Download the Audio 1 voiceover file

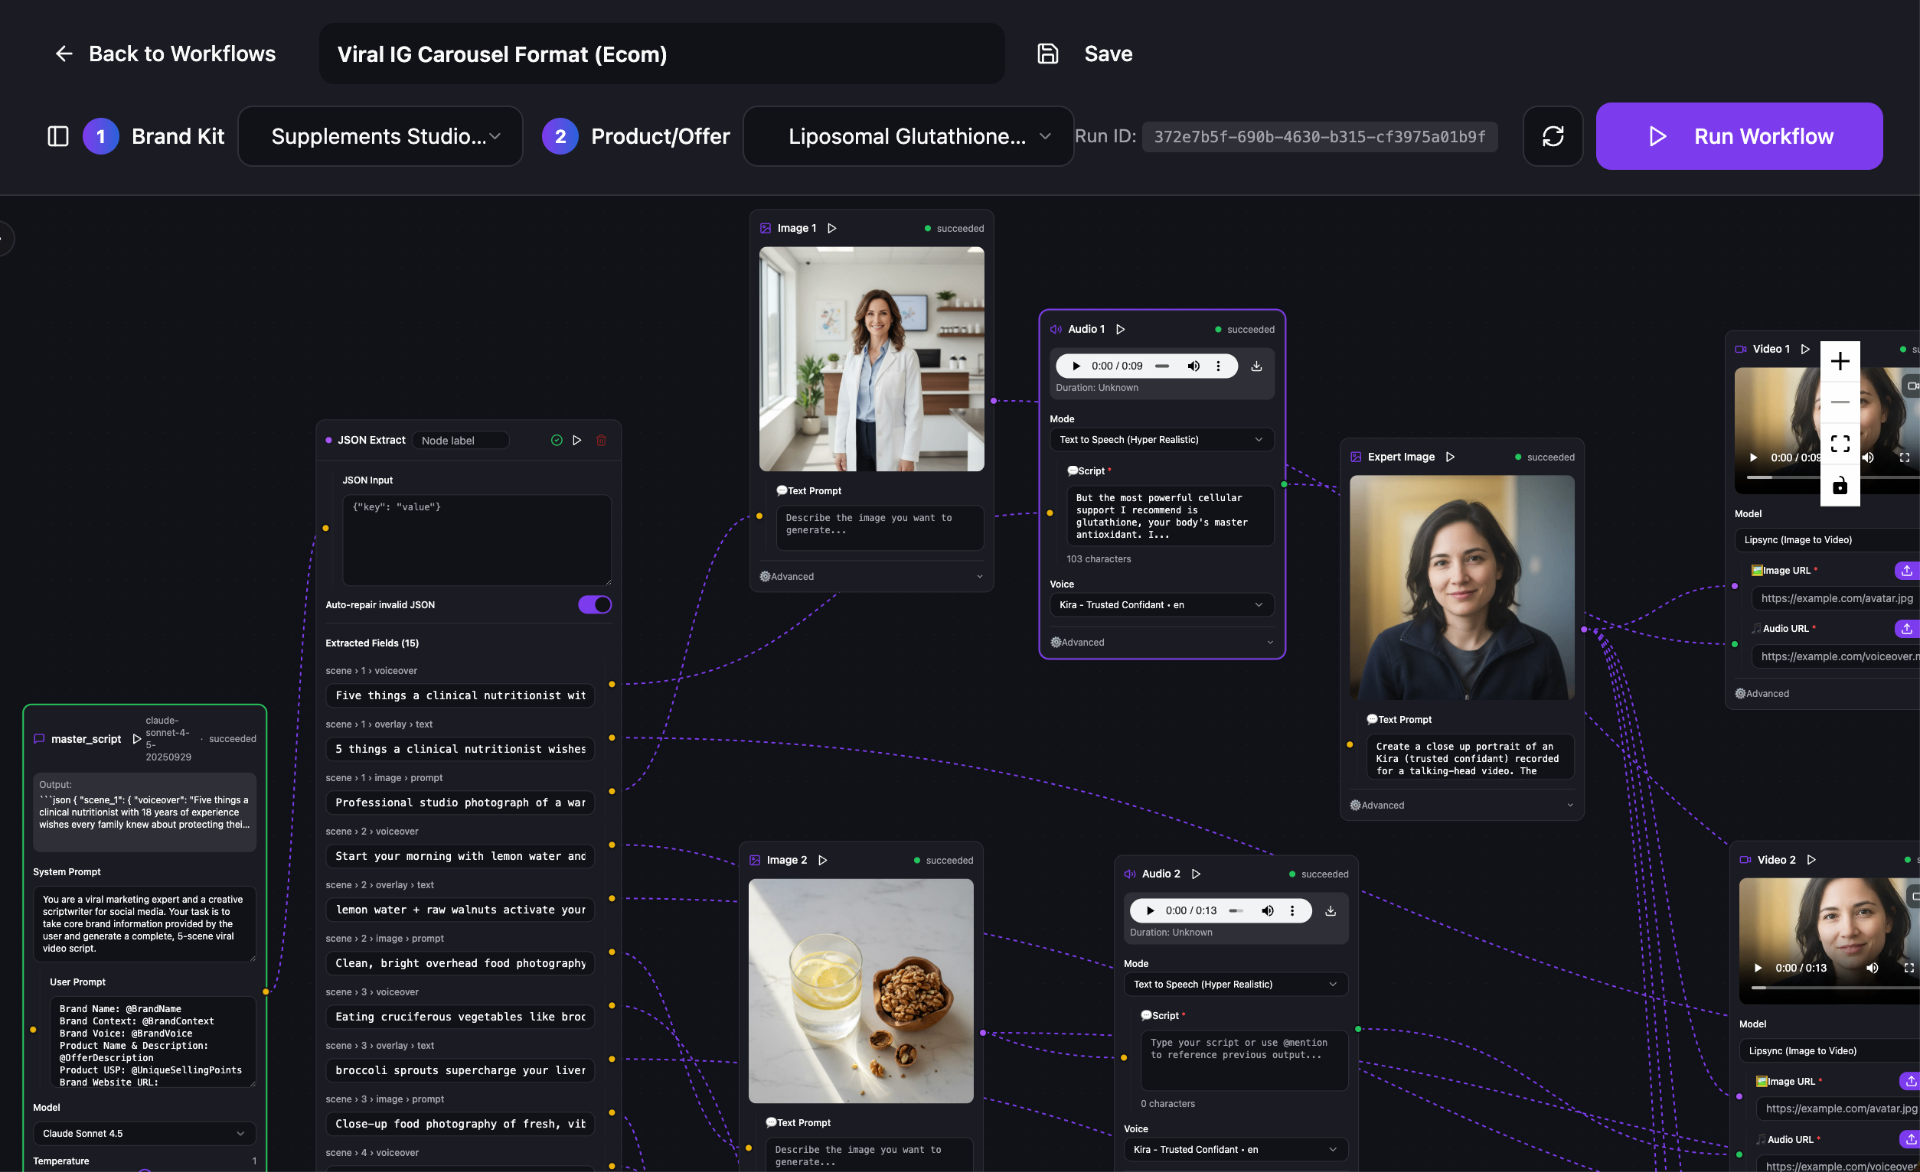pos(1256,366)
